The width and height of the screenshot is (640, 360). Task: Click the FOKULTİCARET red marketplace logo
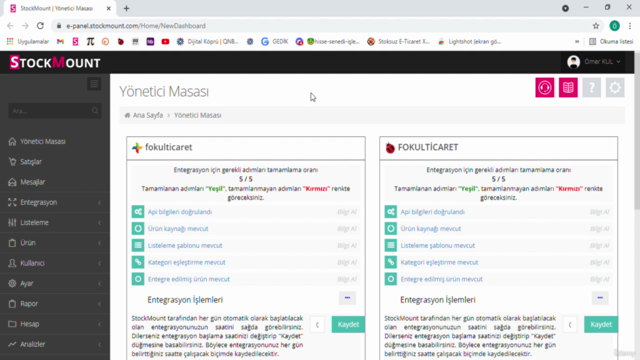390,148
